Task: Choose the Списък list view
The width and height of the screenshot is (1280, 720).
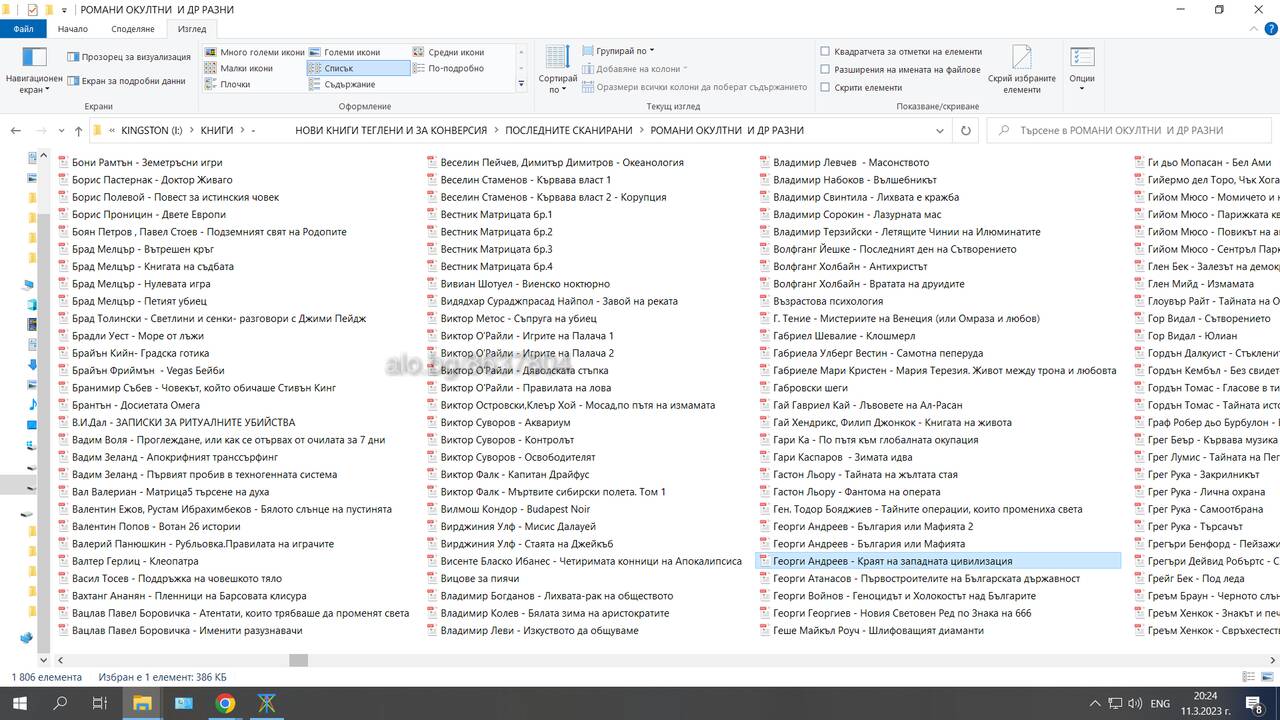Action: click(x=358, y=68)
